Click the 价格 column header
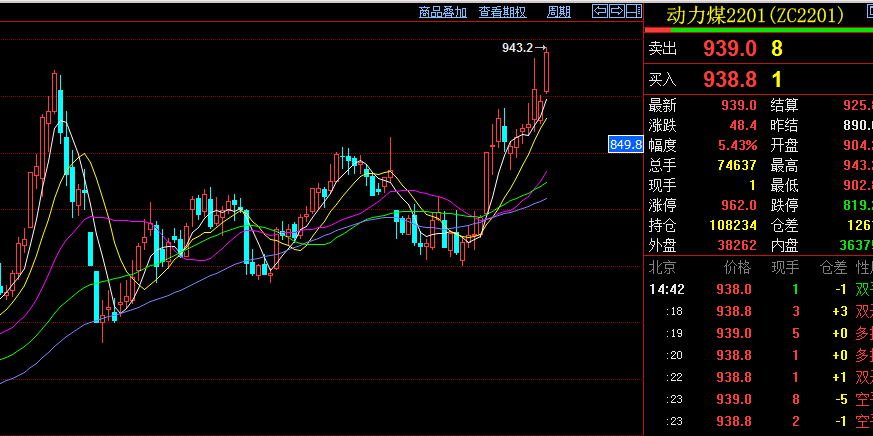873x436 pixels. pyautogui.click(x=736, y=267)
